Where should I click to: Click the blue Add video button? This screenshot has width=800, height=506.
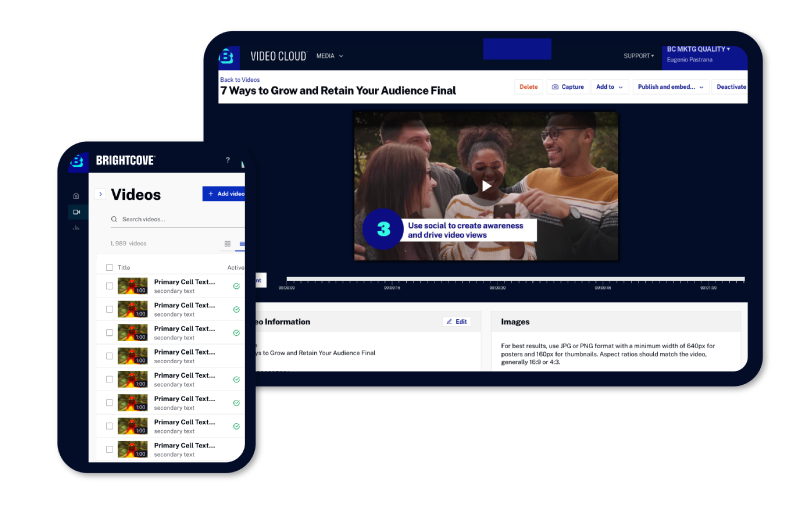224,194
